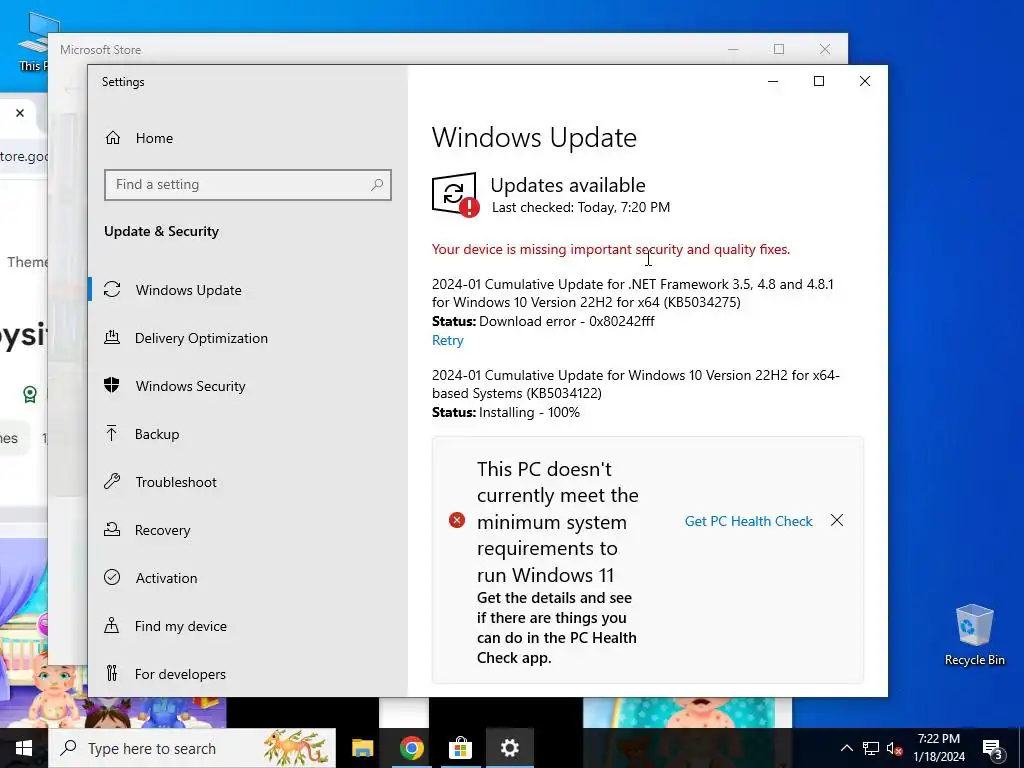Open Delivery Optimization page

point(248,338)
